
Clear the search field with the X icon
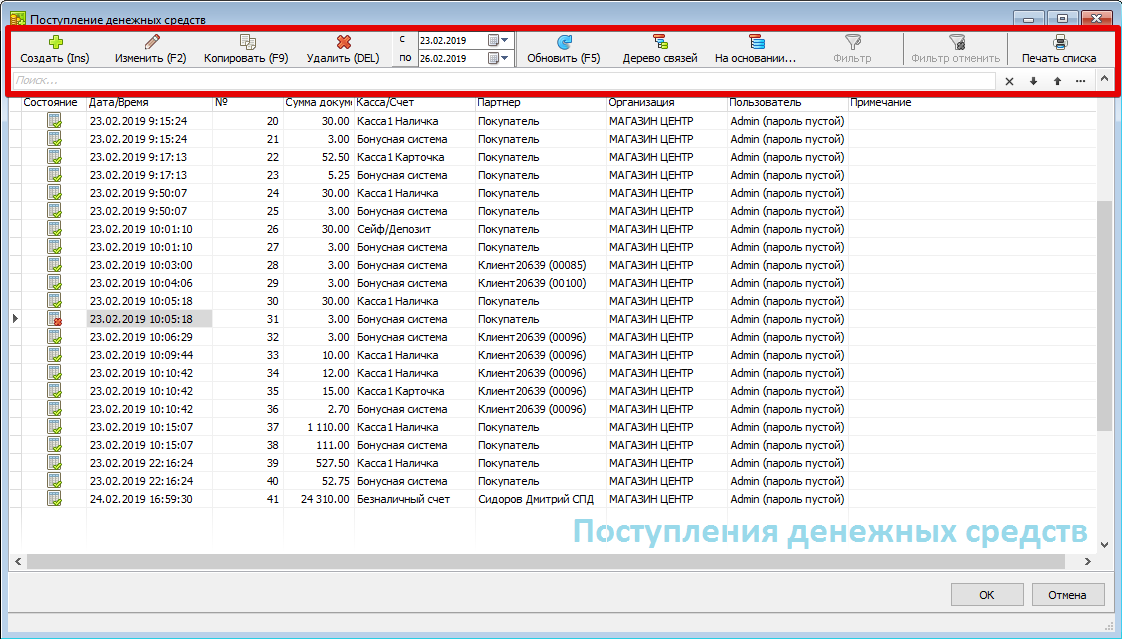pyautogui.click(x=1010, y=81)
